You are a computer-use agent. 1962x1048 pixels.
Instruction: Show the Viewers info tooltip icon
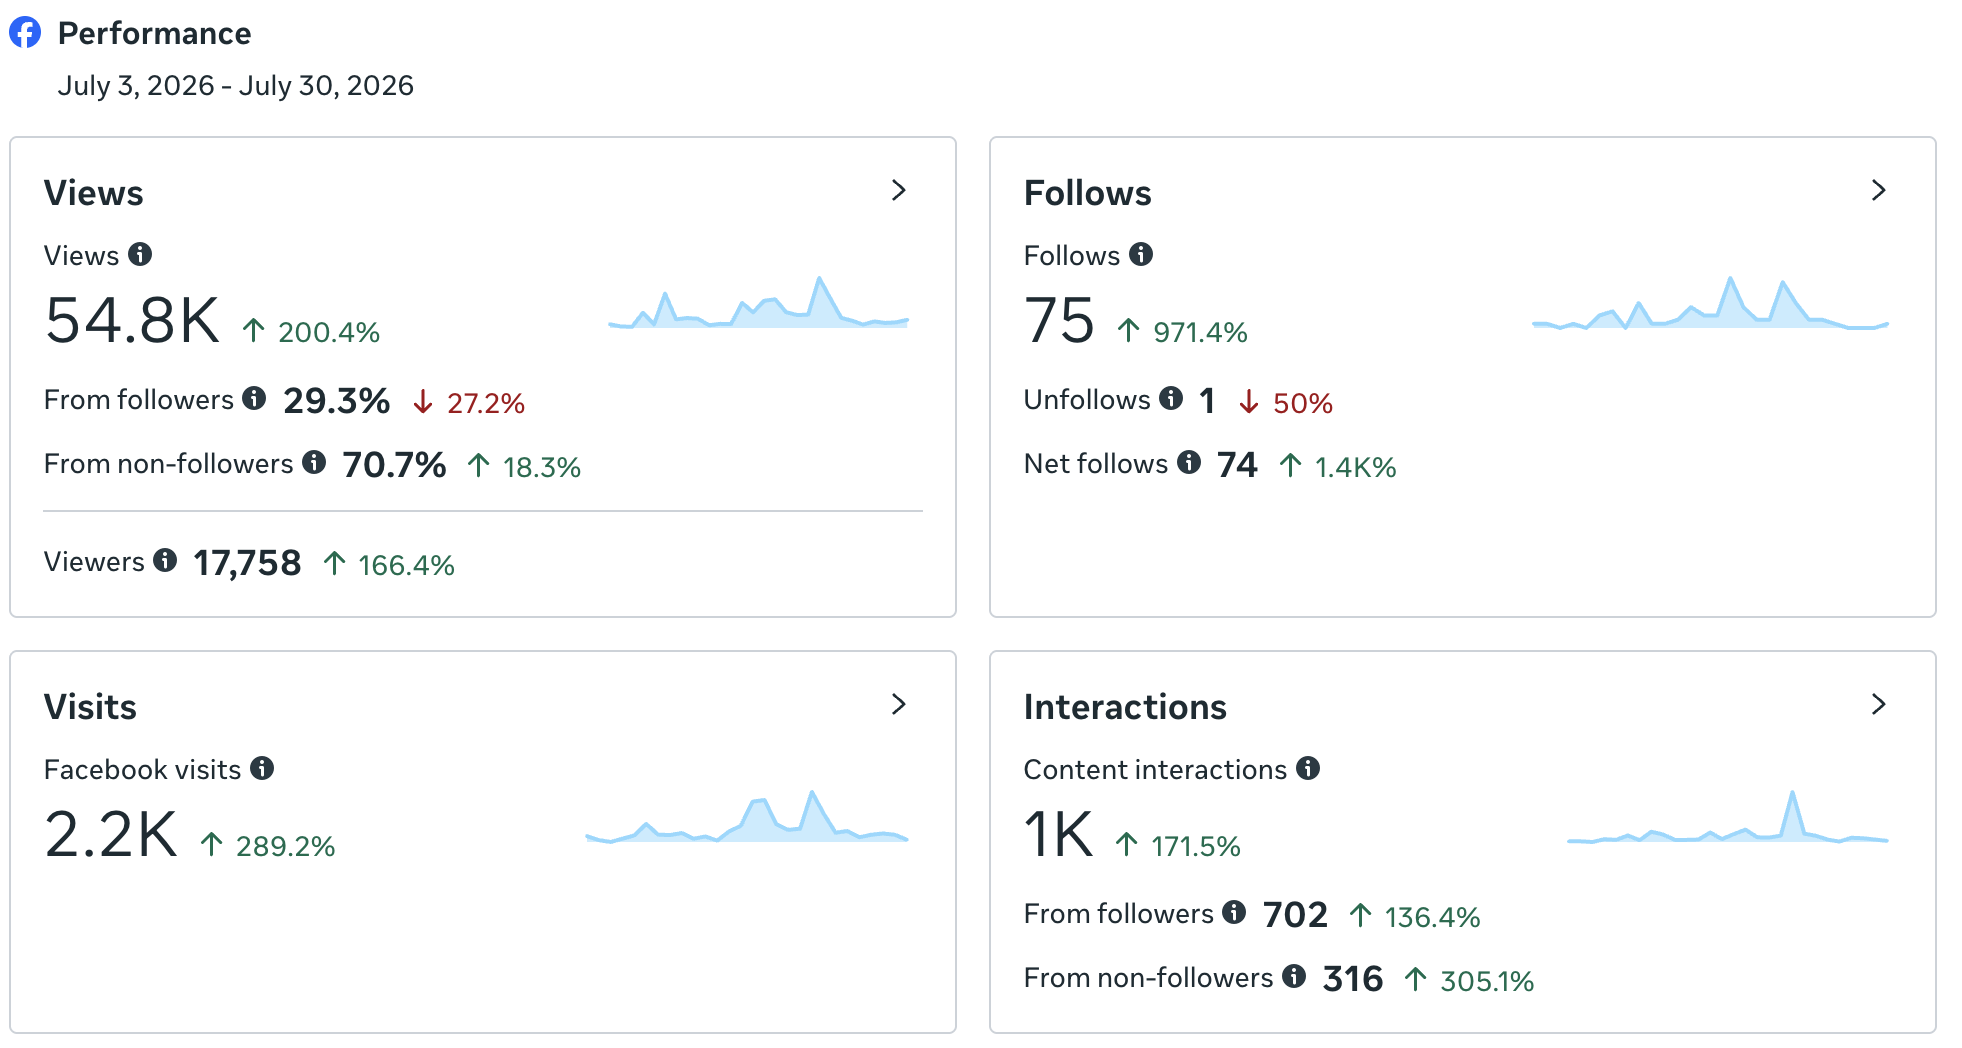pos(165,560)
